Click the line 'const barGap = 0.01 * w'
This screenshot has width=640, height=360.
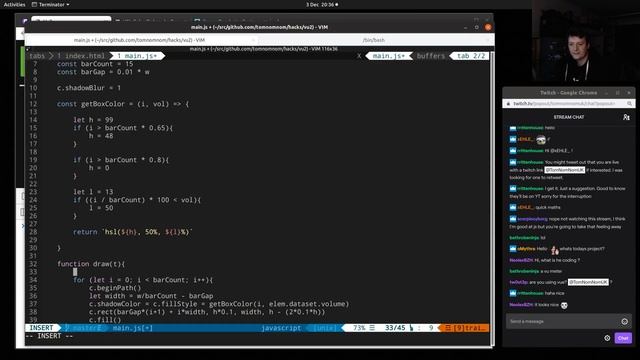[103, 72]
